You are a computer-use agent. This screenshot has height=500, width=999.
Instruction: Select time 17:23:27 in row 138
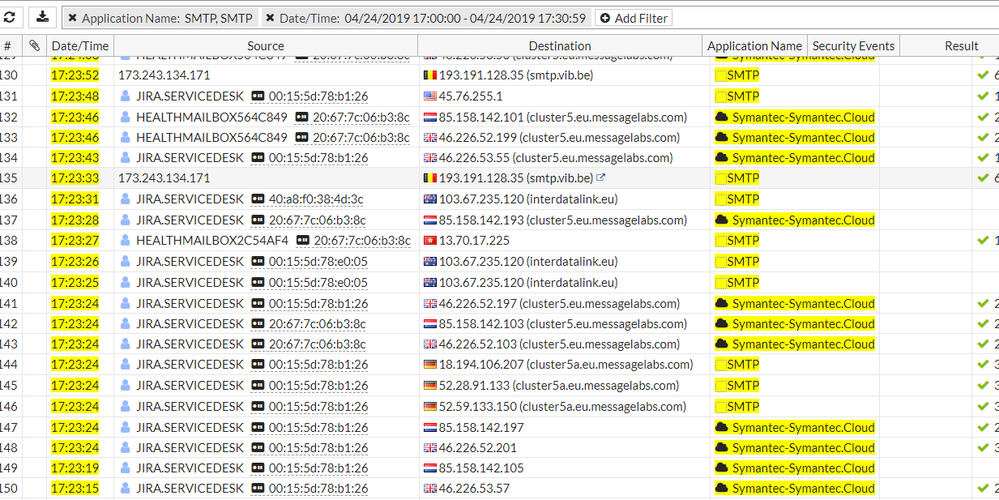point(75,241)
